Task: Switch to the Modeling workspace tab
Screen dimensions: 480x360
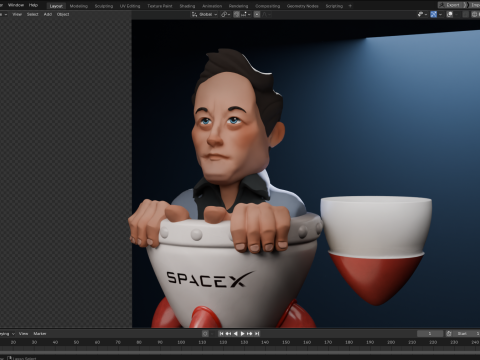Action: pos(79,6)
